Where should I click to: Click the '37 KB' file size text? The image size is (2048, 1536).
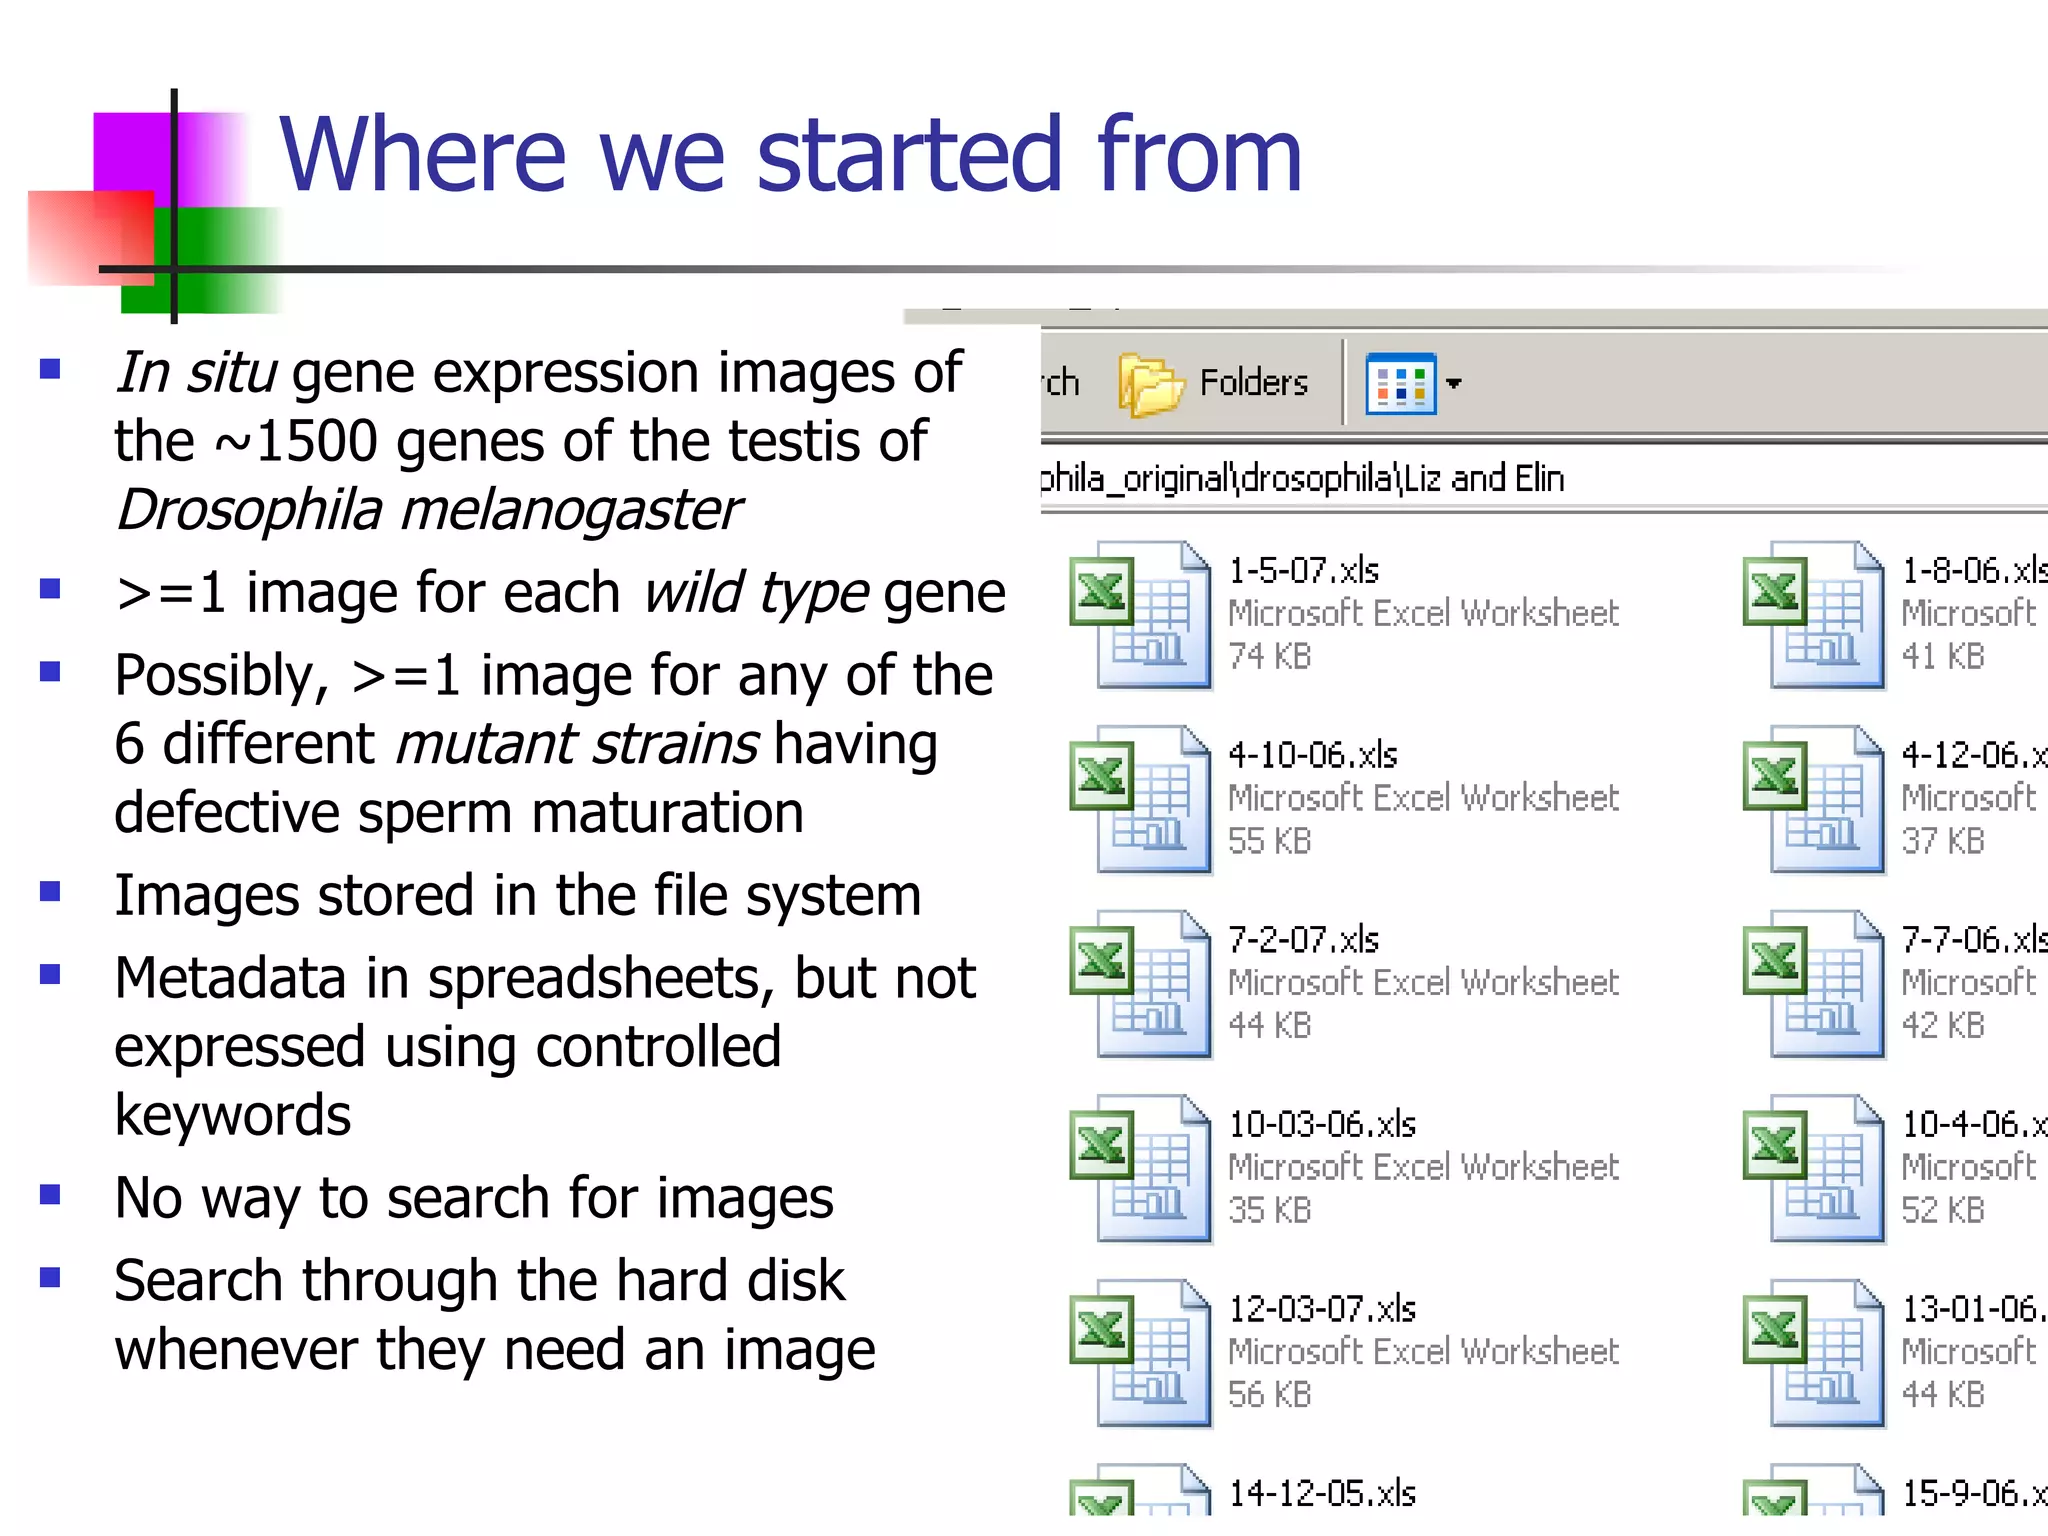point(1943,841)
